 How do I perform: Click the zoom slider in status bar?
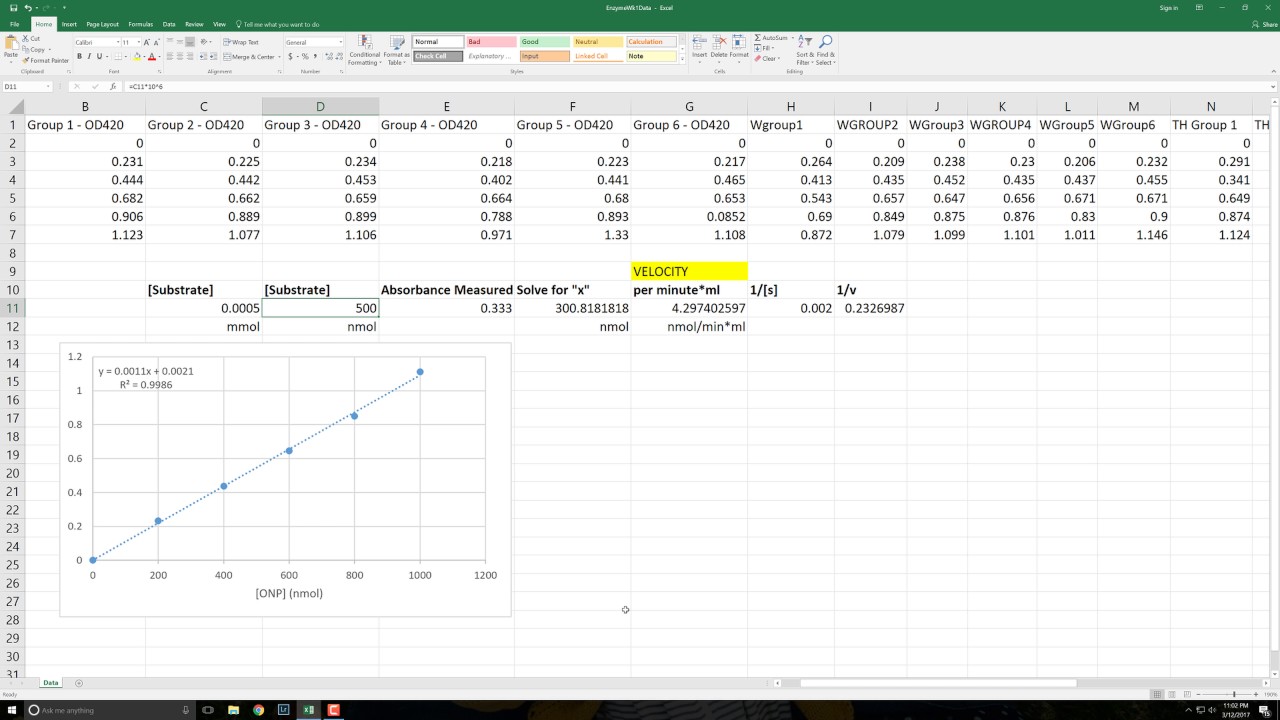click(1234, 694)
